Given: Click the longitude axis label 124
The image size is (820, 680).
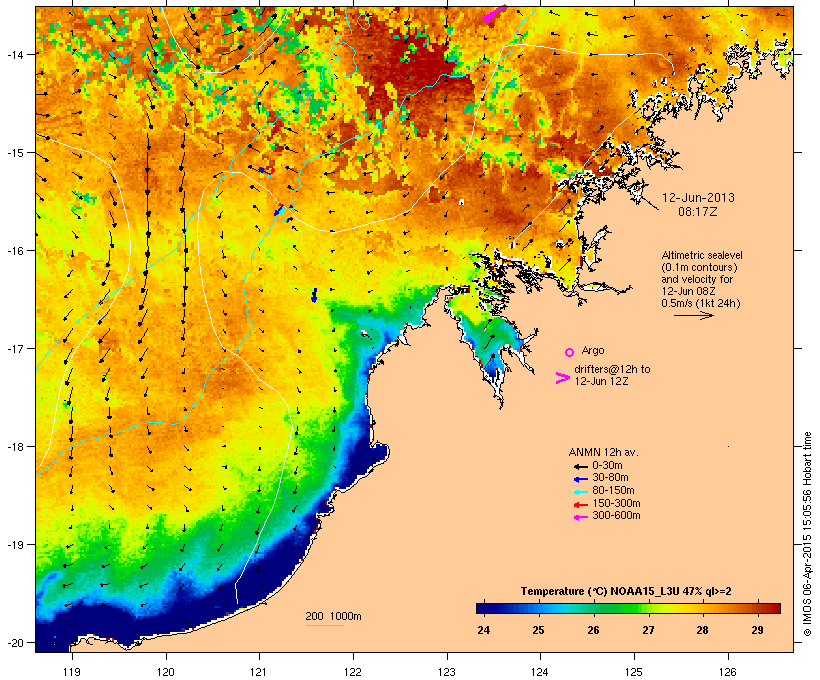Looking at the screenshot, I should coord(540,672).
